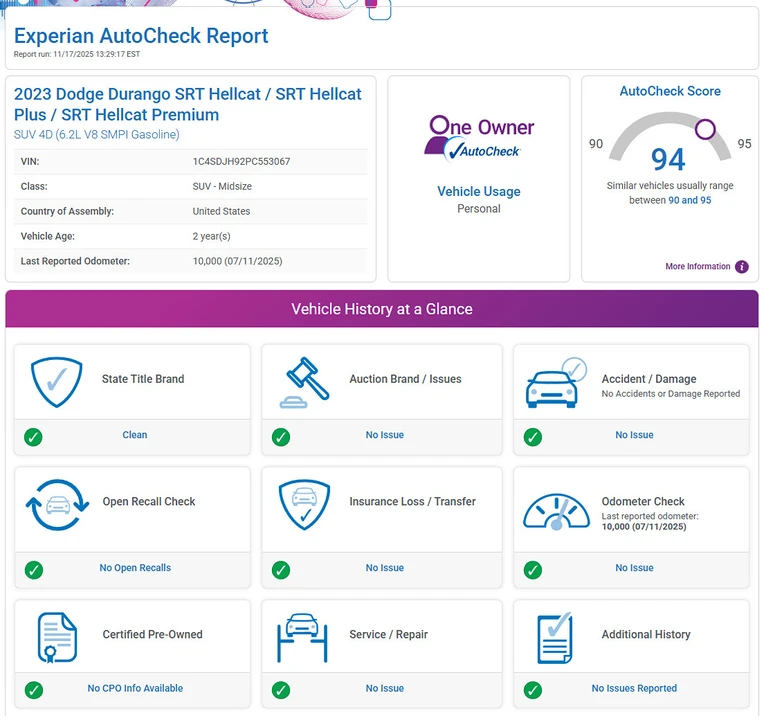Click the Experian AutoCheck Report title
The height and width of the screenshot is (720, 764).
pos(141,36)
